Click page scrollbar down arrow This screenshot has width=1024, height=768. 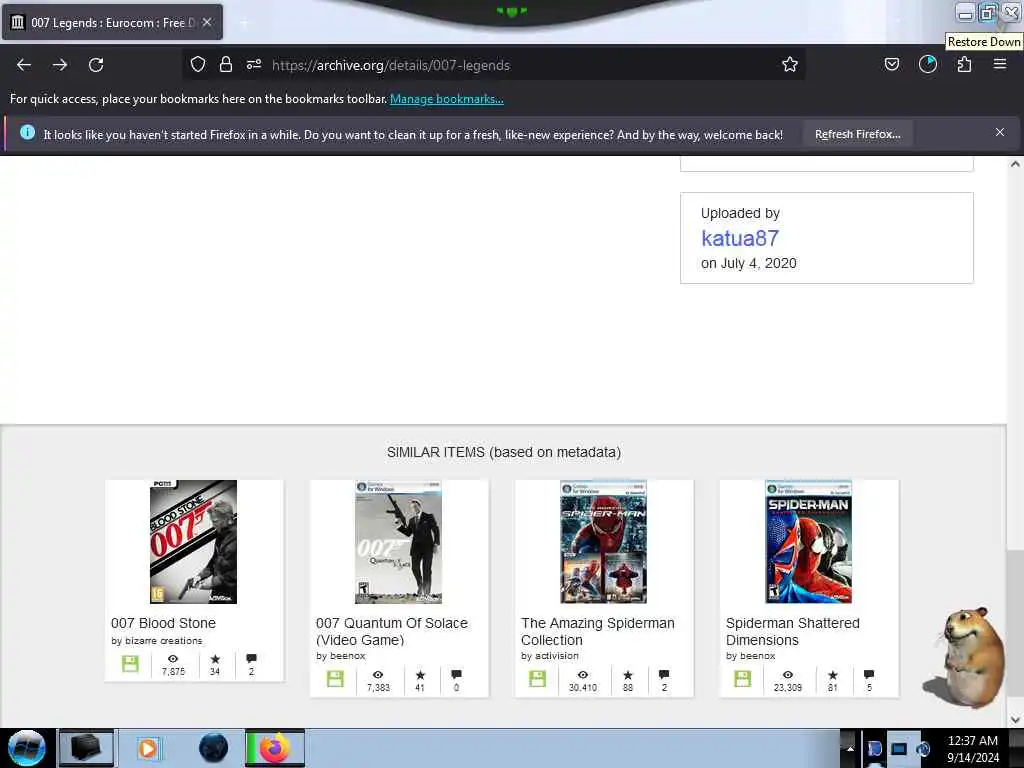(1015, 720)
